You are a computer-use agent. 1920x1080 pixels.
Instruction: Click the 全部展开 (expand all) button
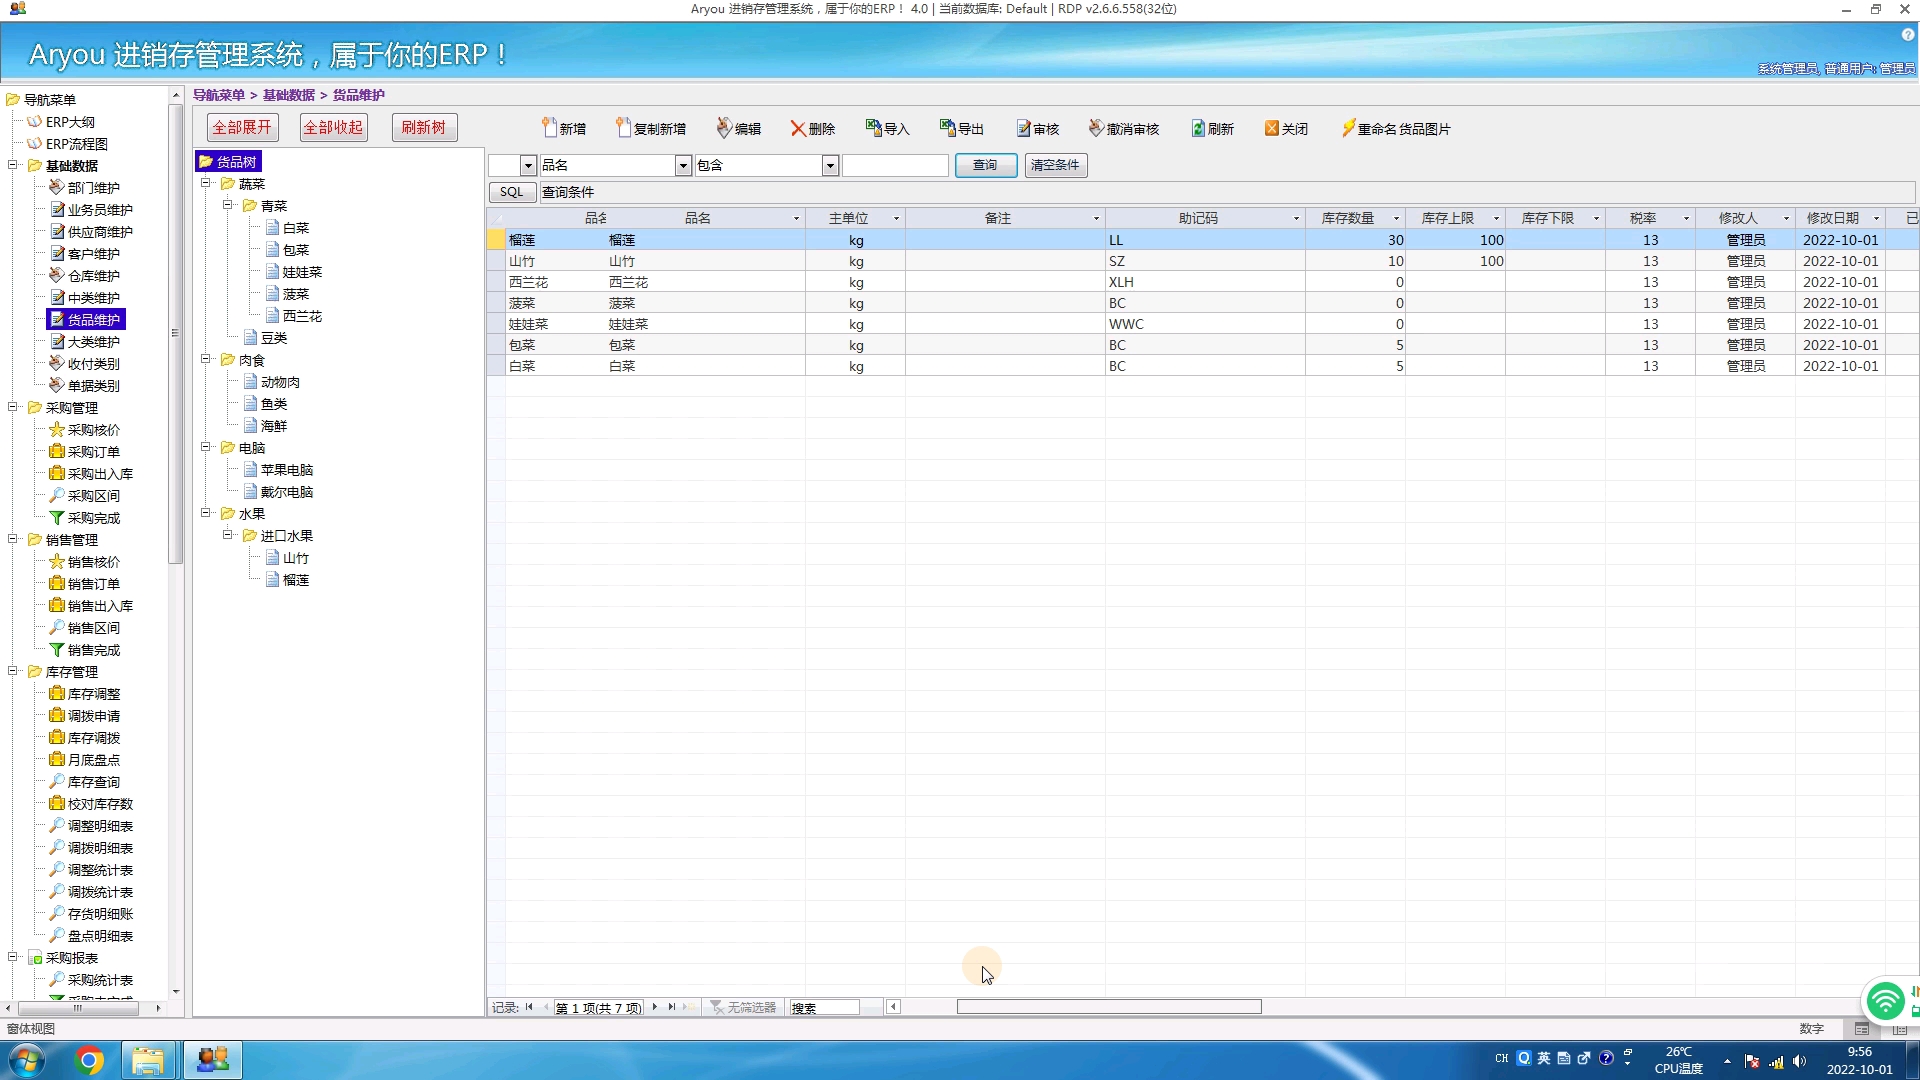click(242, 128)
